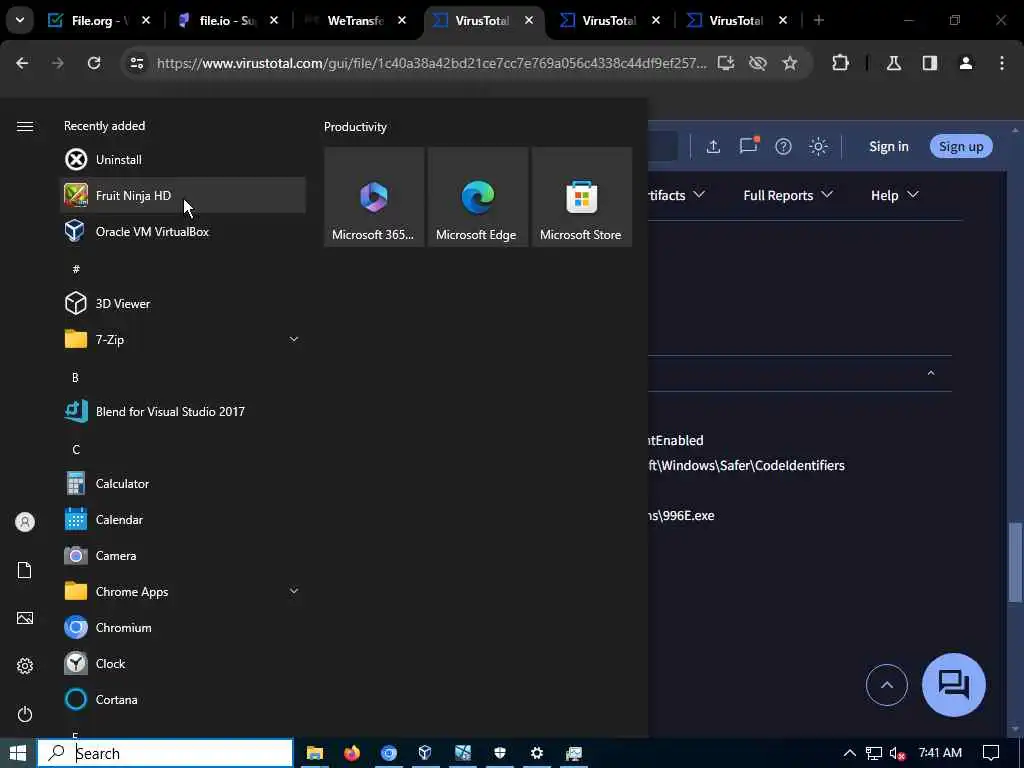1024x768 pixels.
Task: Click VirusTotal upload file icon
Action: pos(713,146)
